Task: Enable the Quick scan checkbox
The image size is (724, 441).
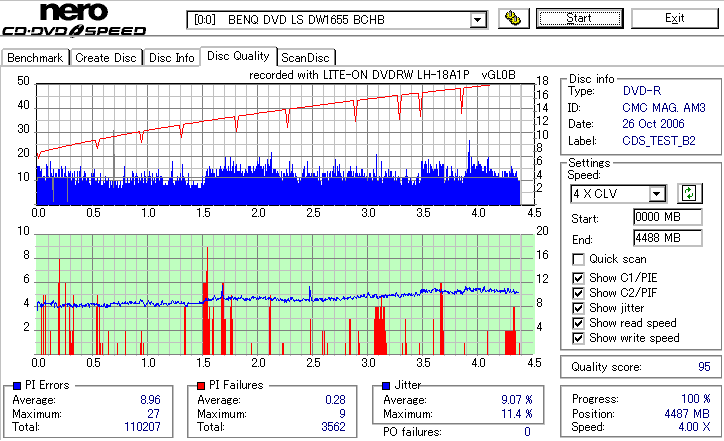Action: pyautogui.click(x=578, y=259)
